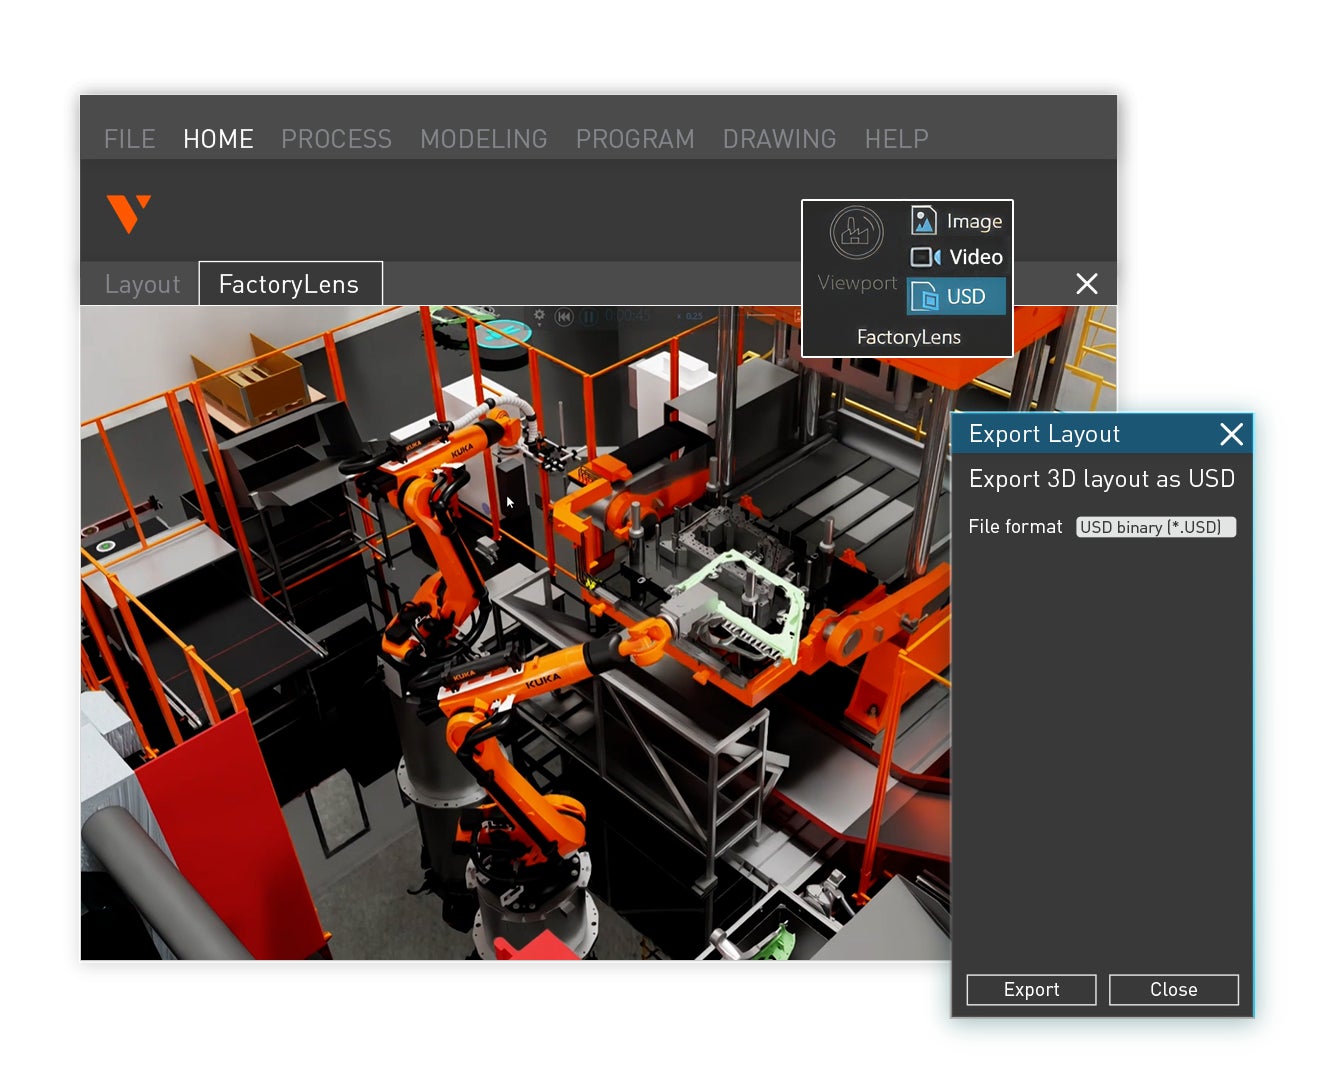The image size is (1318, 1092).
Task: Select the HOME ribbon tab
Action: click(x=218, y=139)
